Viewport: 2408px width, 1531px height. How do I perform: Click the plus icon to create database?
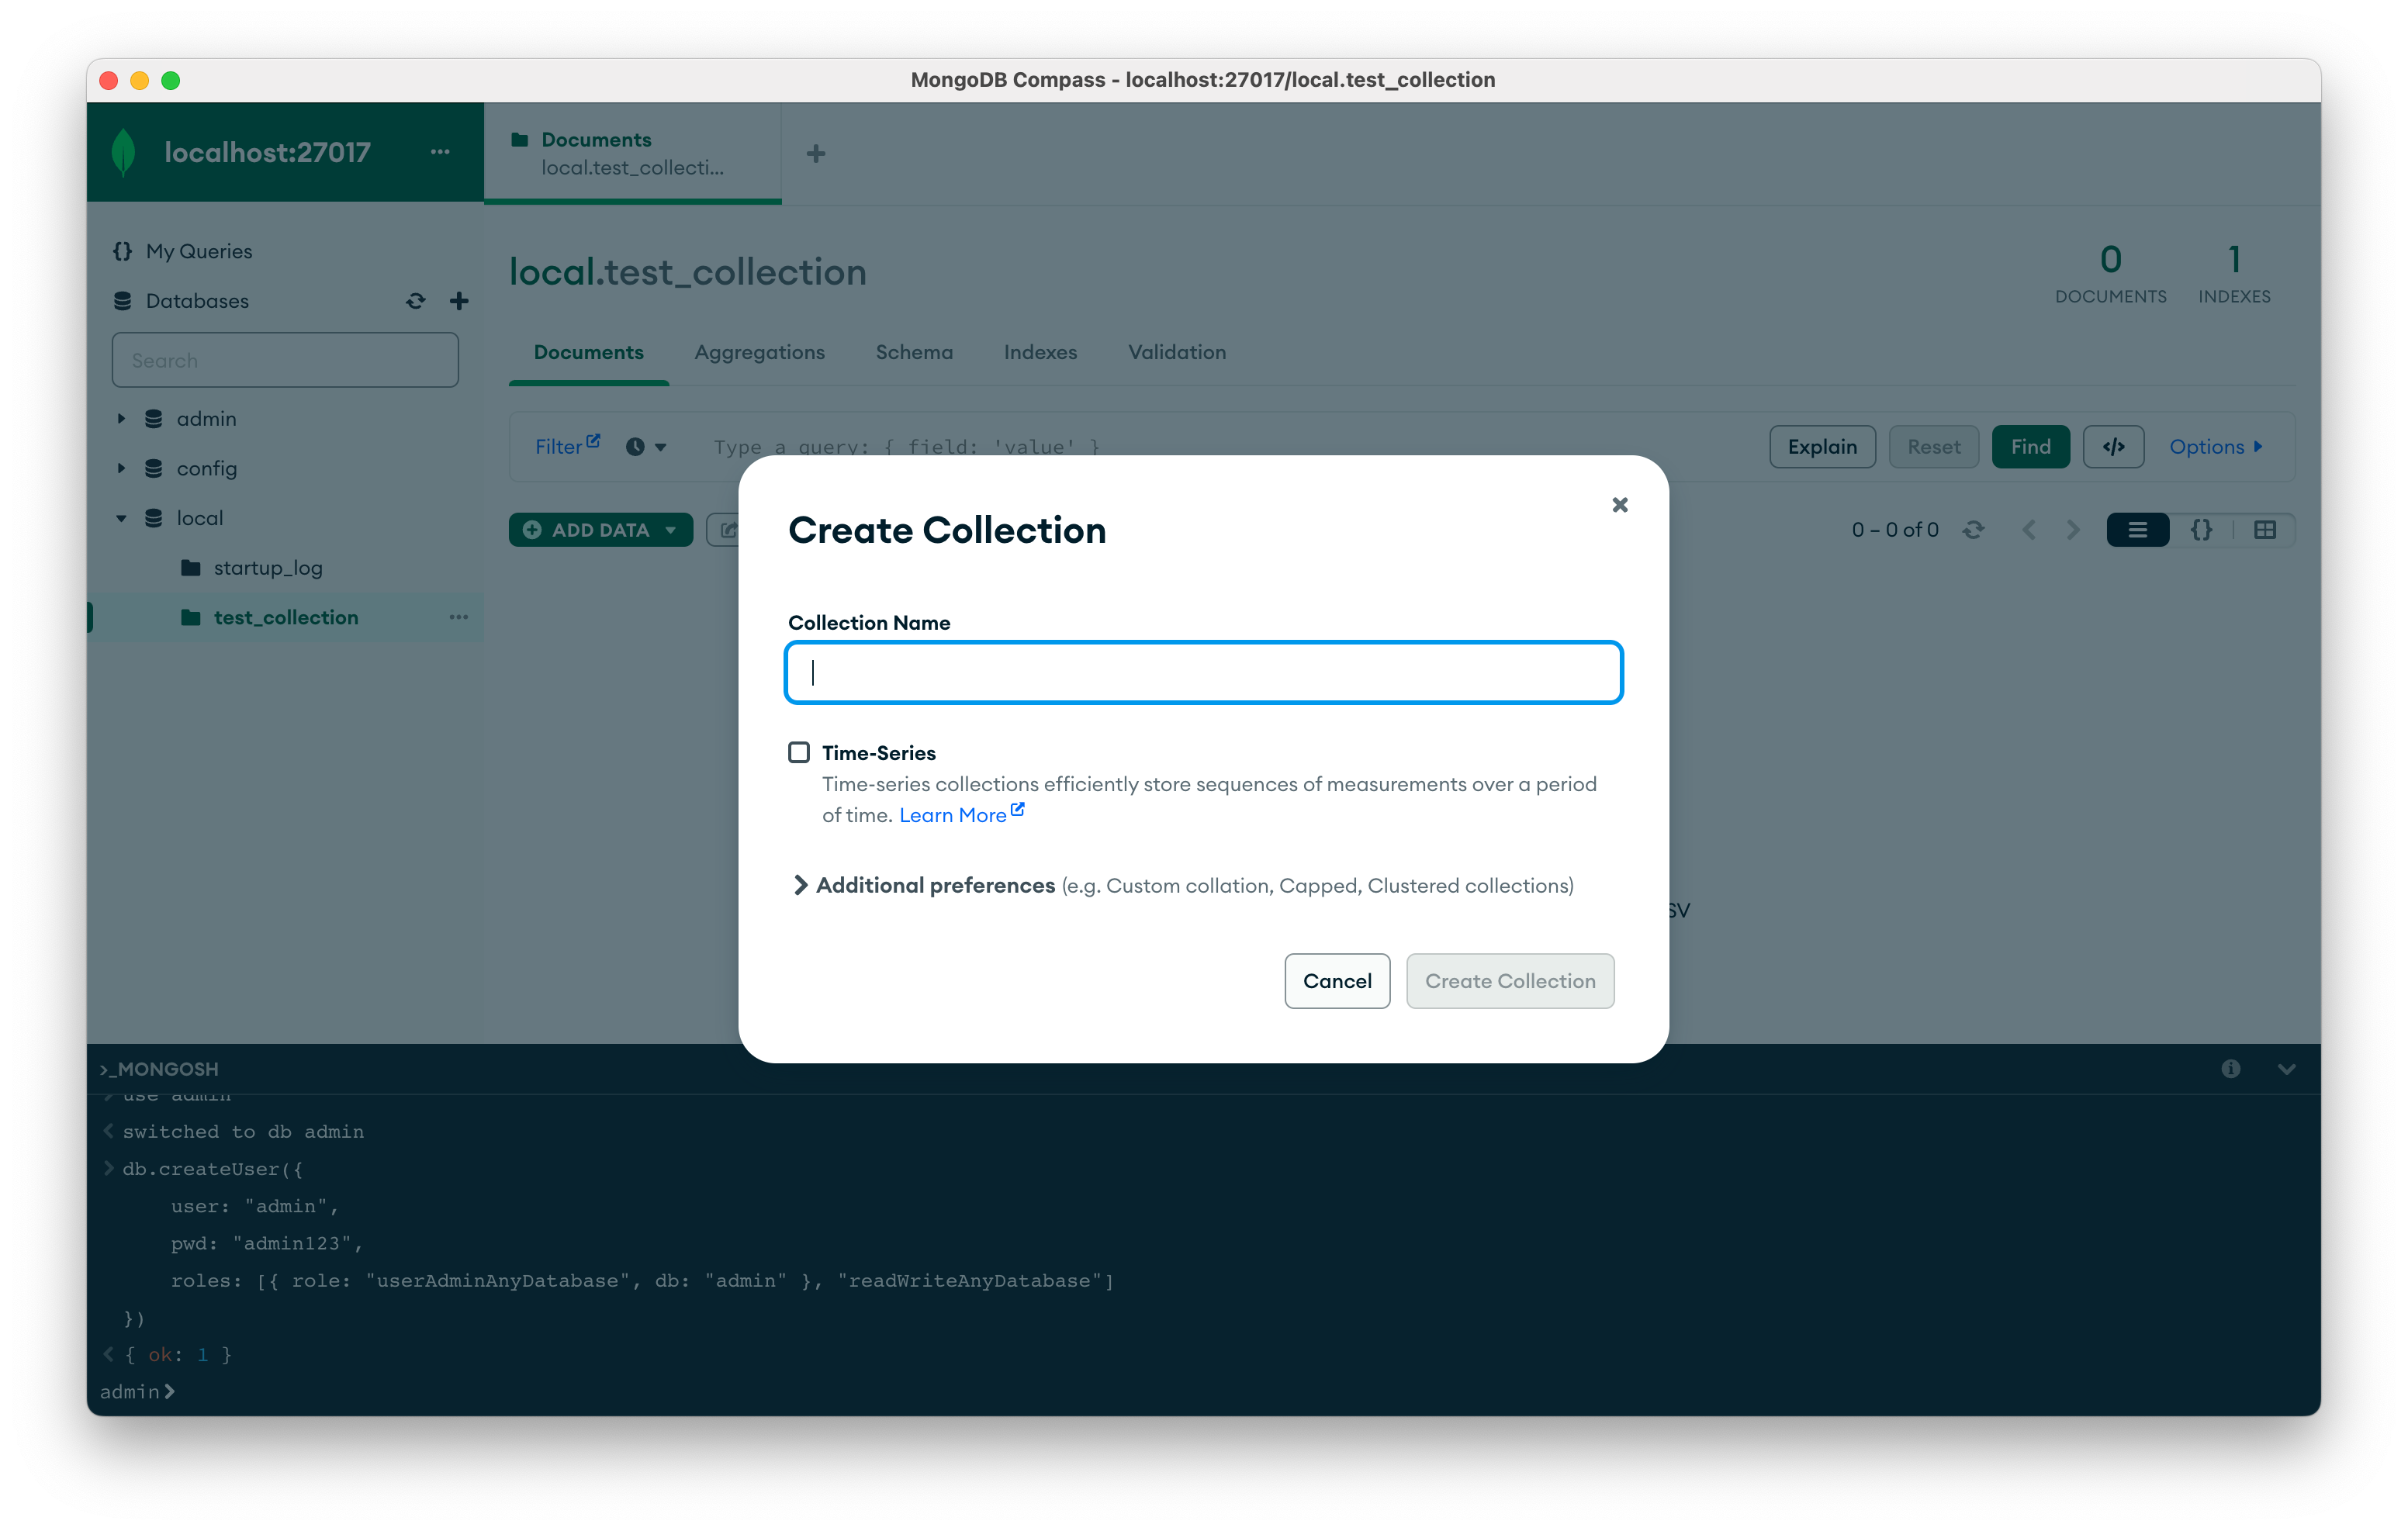(x=459, y=301)
